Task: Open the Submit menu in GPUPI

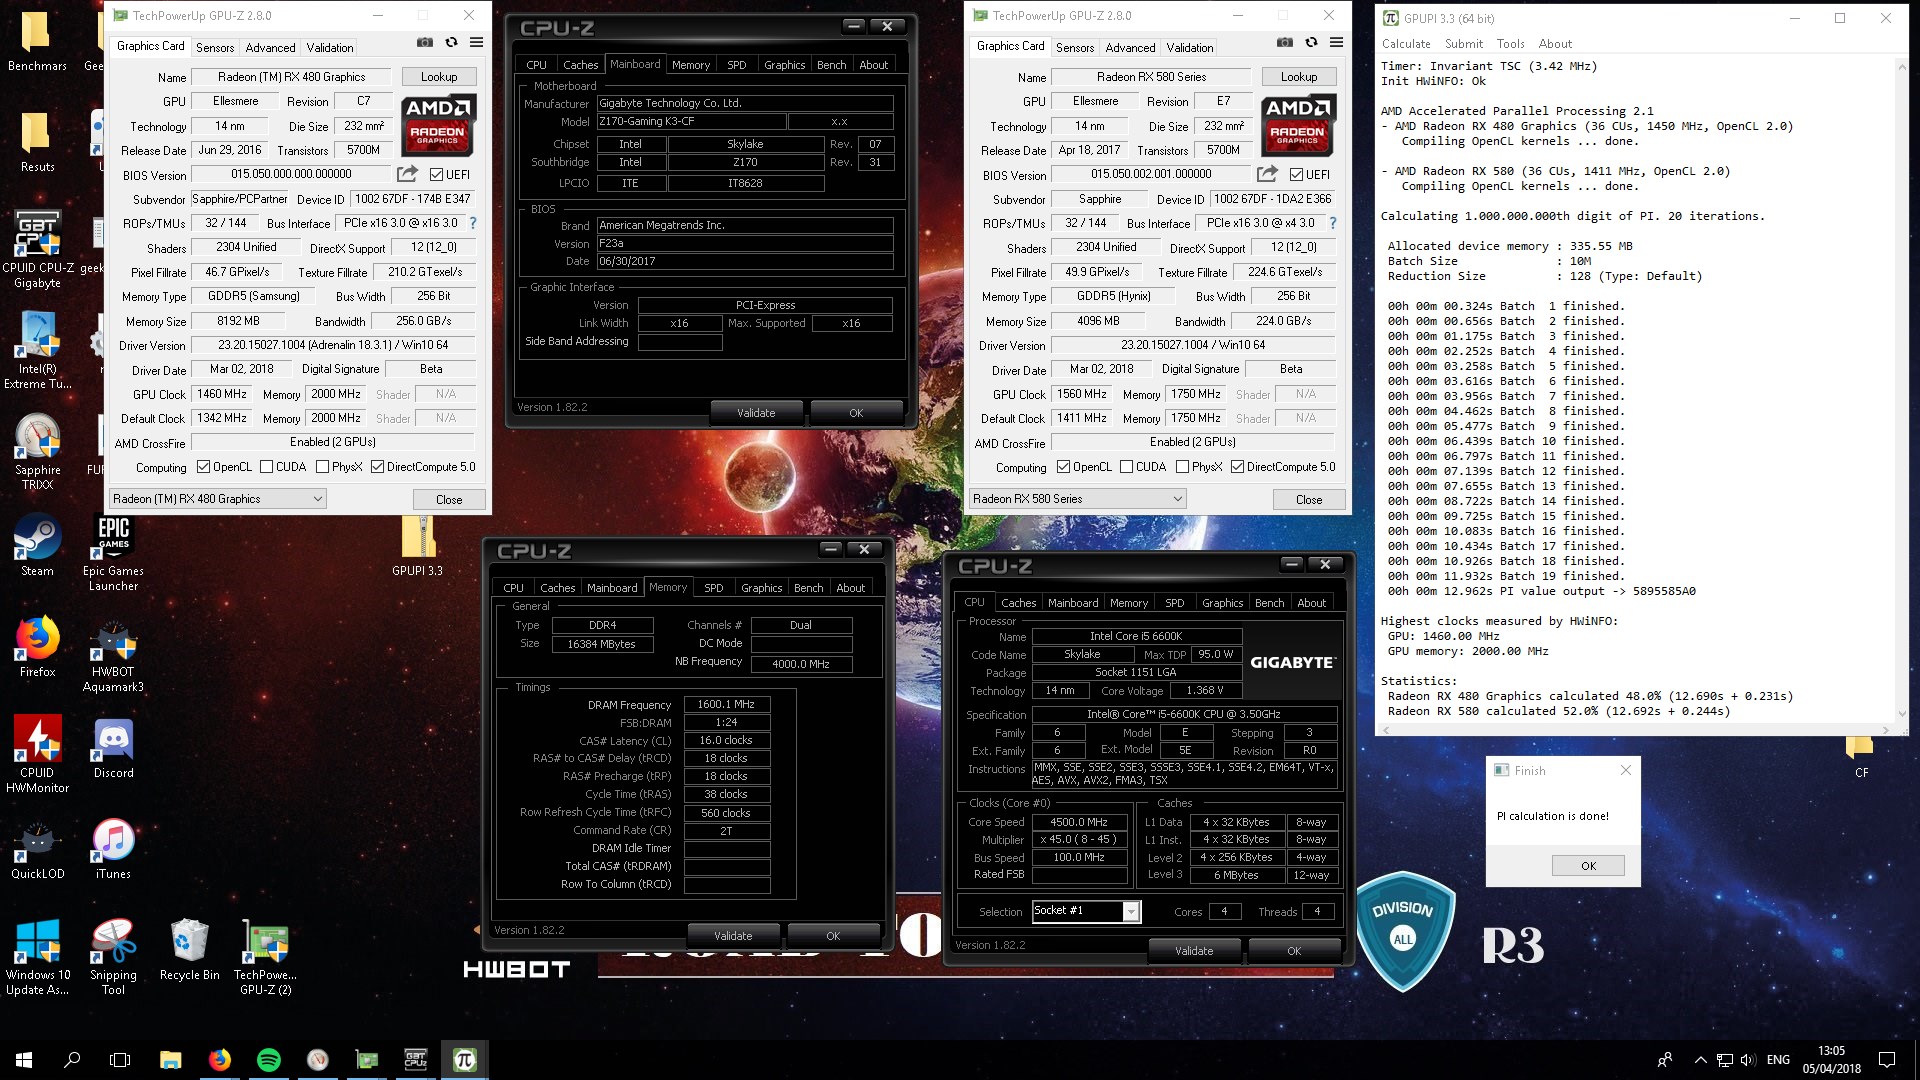Action: [1463, 44]
